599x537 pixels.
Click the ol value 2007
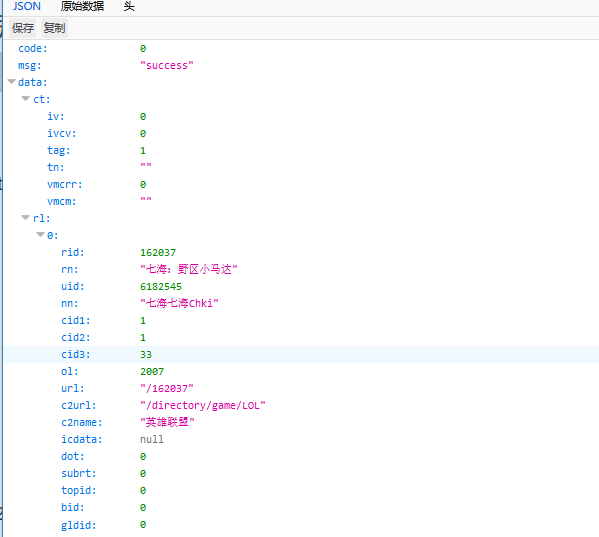tap(152, 371)
